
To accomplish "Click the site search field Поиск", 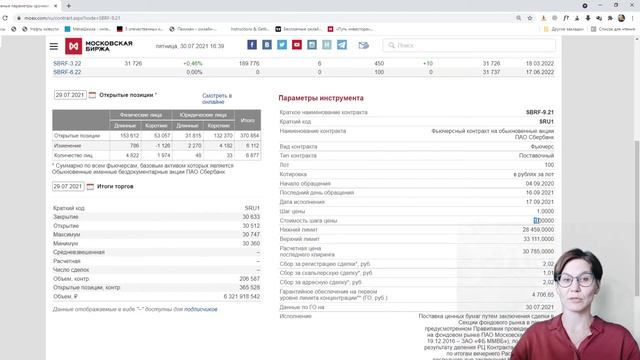I will click(x=469, y=45).
